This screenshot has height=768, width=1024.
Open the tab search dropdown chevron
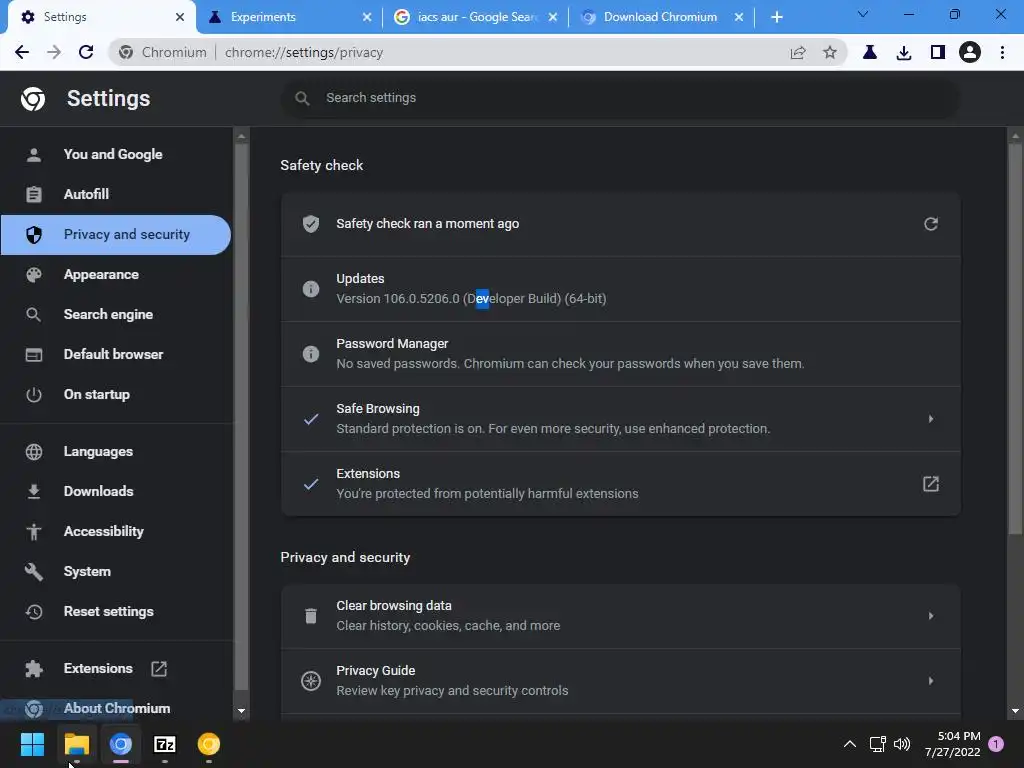862,14
